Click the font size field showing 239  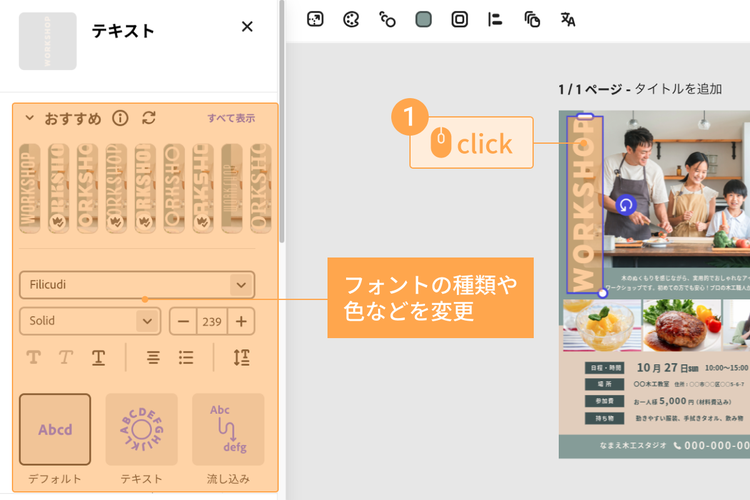212,321
